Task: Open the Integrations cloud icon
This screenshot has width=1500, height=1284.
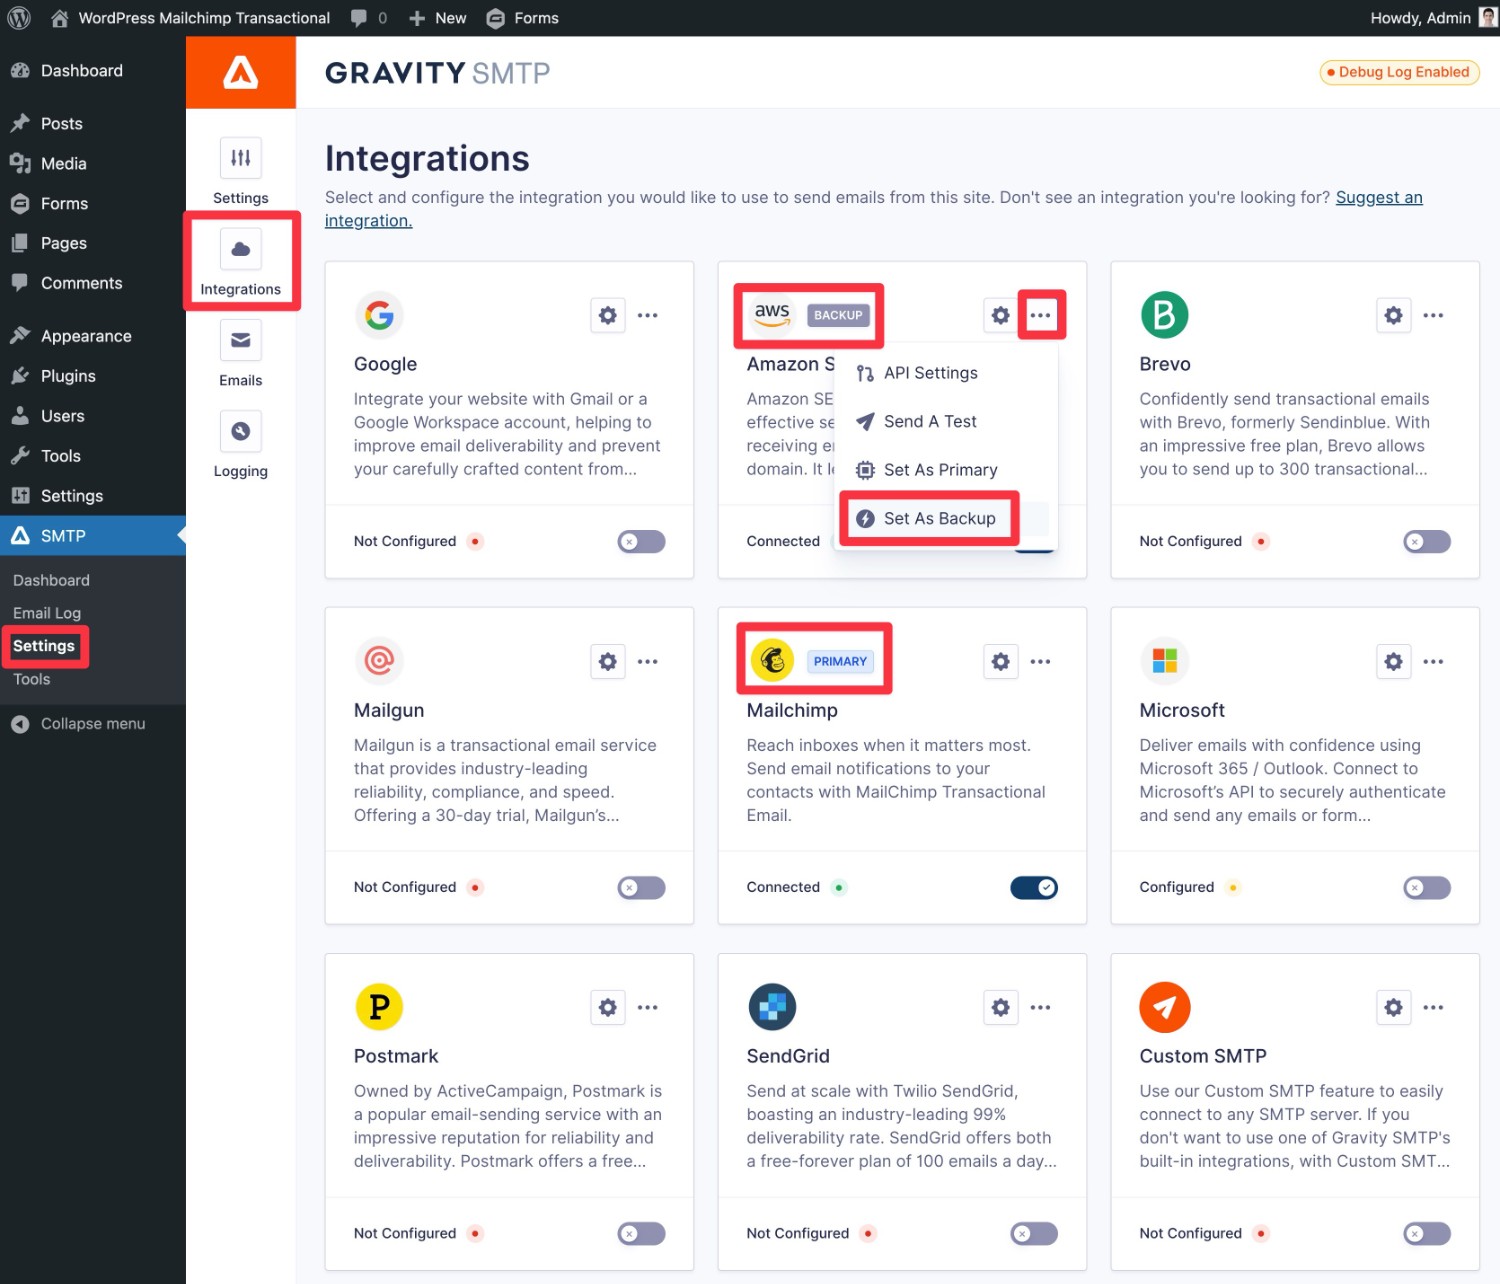Action: (241, 249)
